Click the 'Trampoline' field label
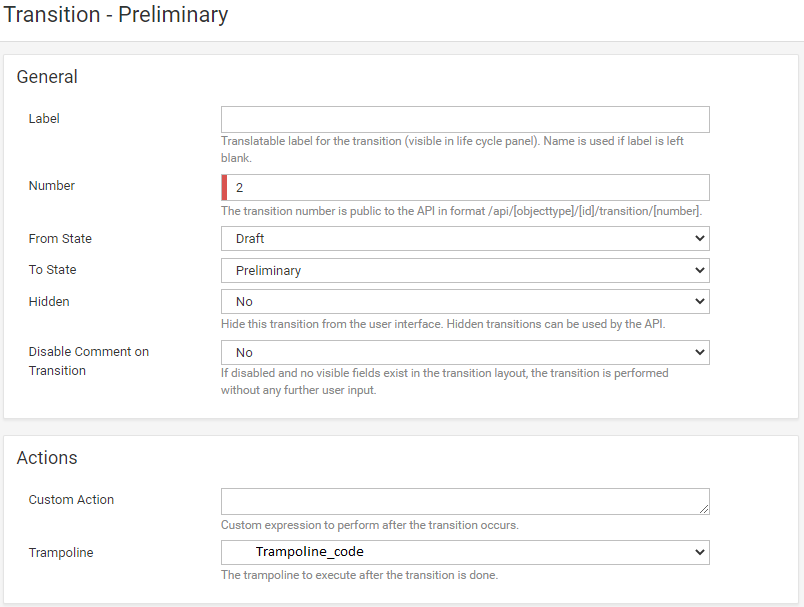Image resolution: width=804 pixels, height=607 pixels. [x=62, y=552]
